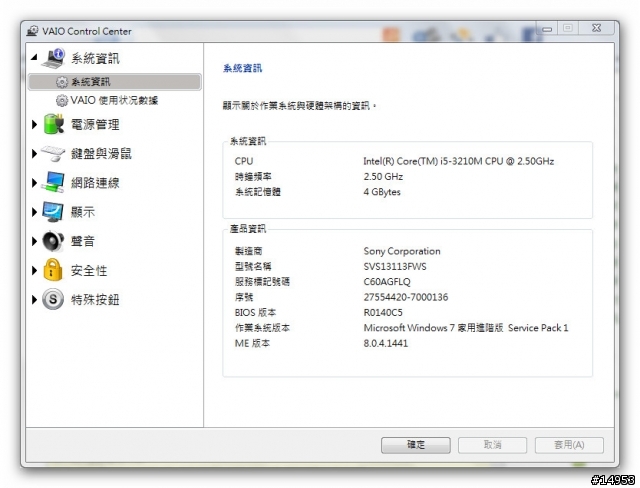The image size is (640, 488).
Task: Click the Sony Corporation manufacturer value
Action: point(402,251)
